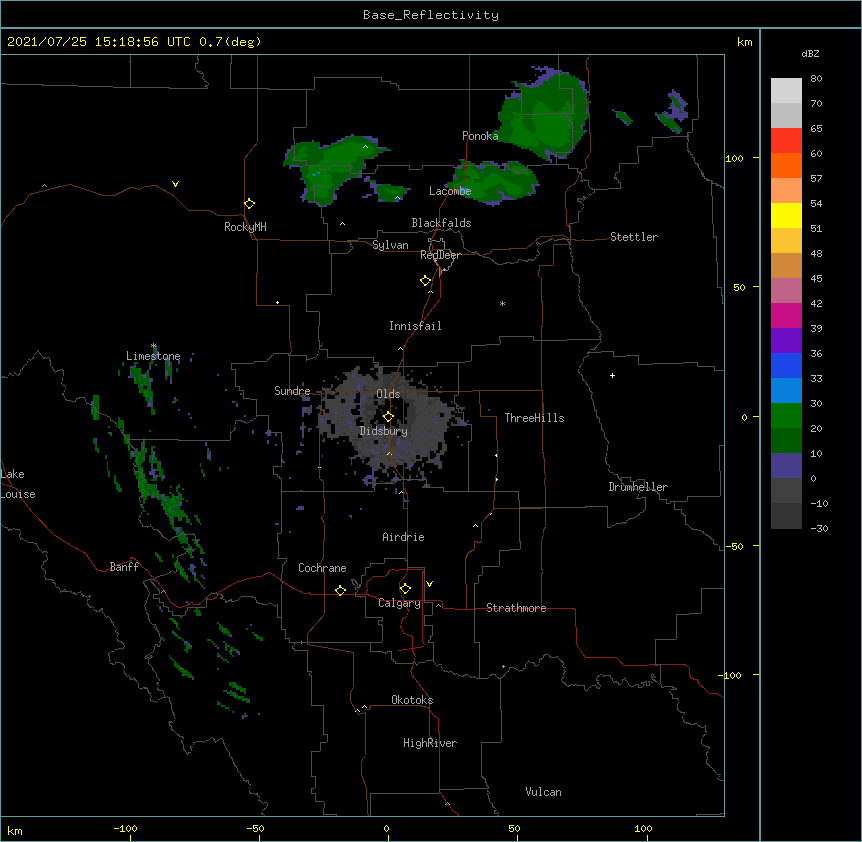Image resolution: width=862 pixels, height=842 pixels.
Task: Click the Calgary city label
Action: pos(400,603)
